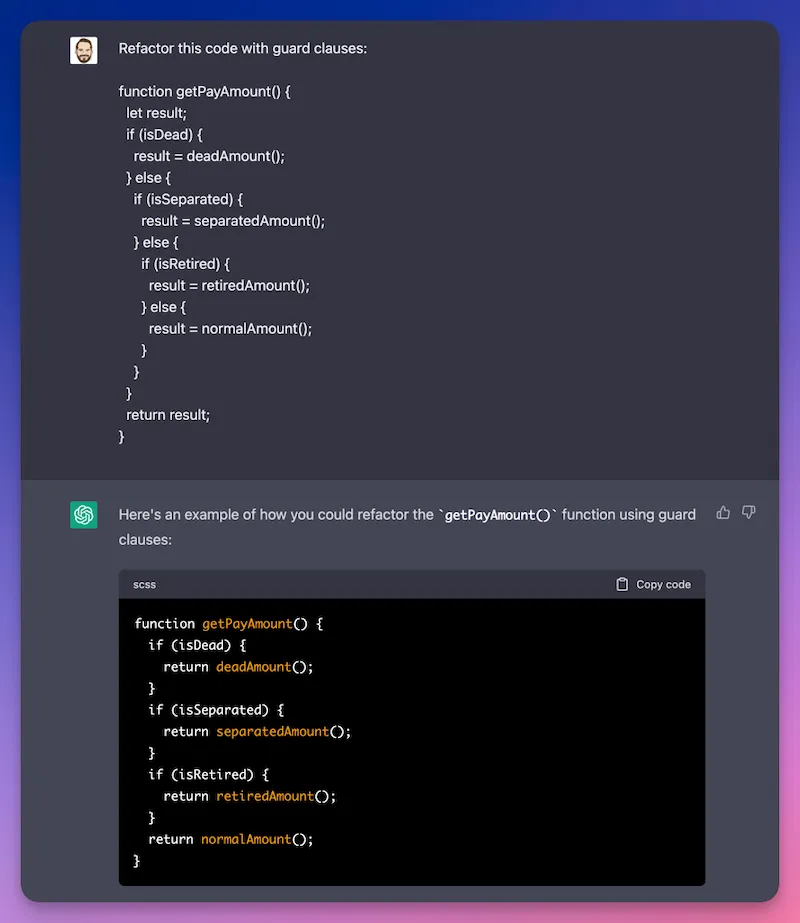Click "return normalAmount();" in the black code block
This screenshot has height=923, width=800.
coord(231,839)
